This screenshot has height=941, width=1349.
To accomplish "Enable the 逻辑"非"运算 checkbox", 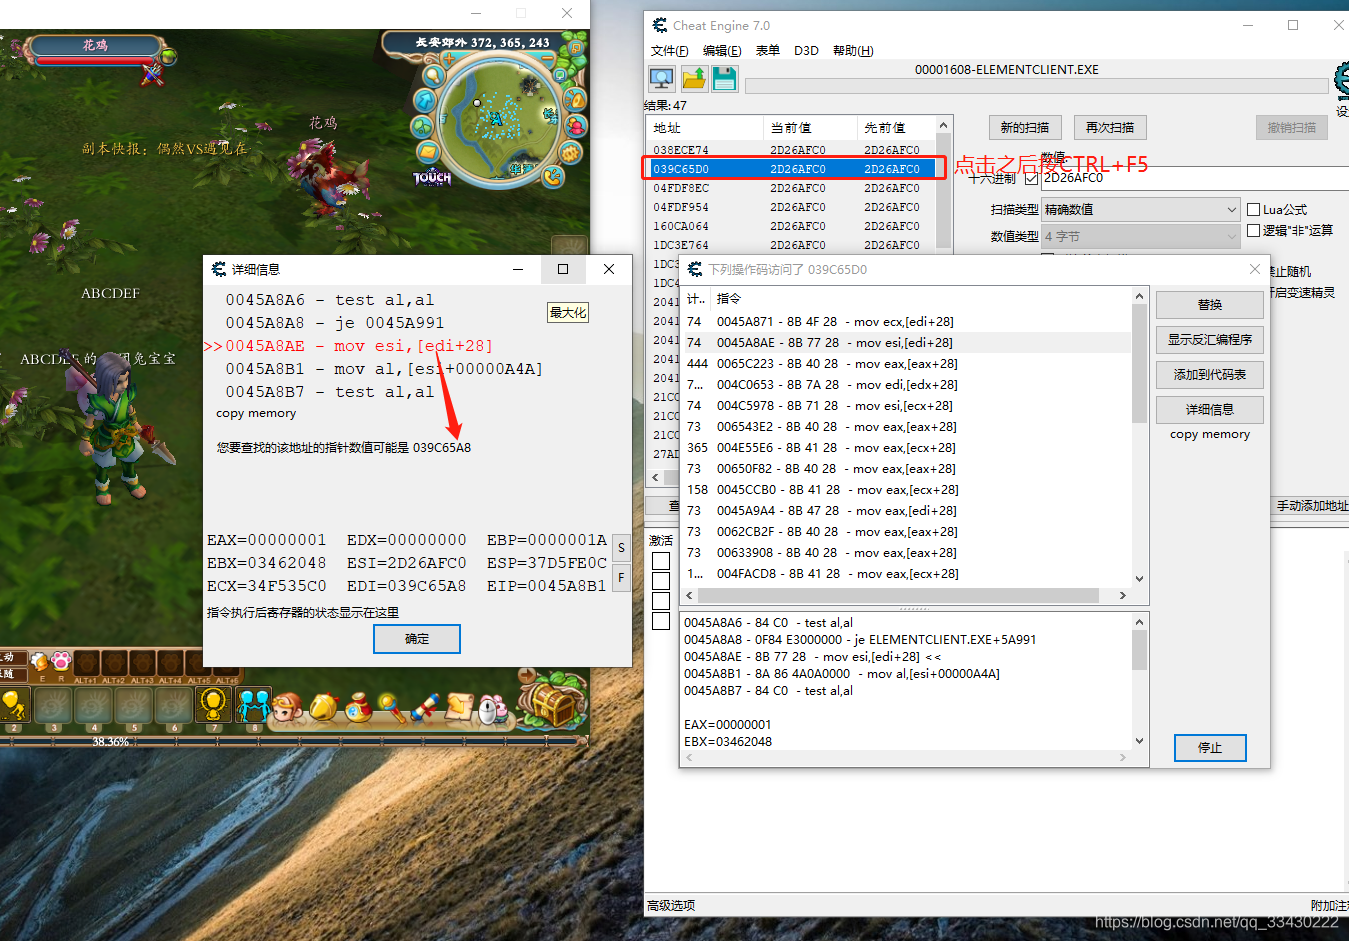I will (x=1253, y=231).
